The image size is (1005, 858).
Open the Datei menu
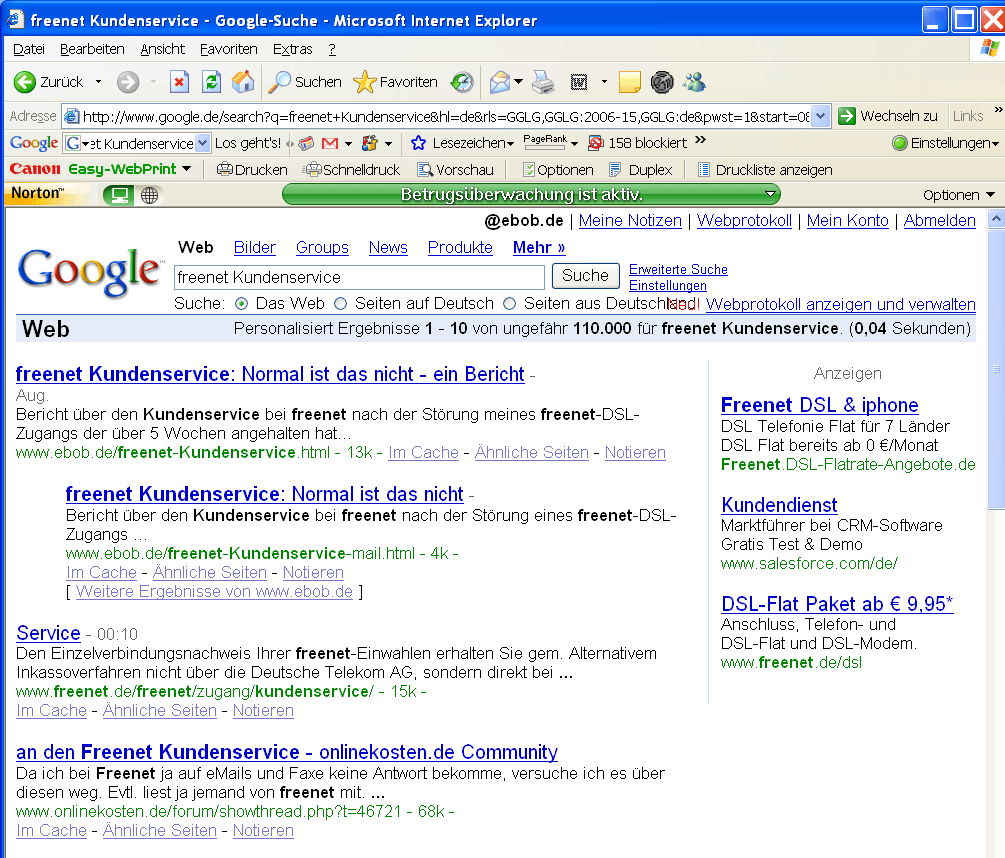tap(29, 49)
